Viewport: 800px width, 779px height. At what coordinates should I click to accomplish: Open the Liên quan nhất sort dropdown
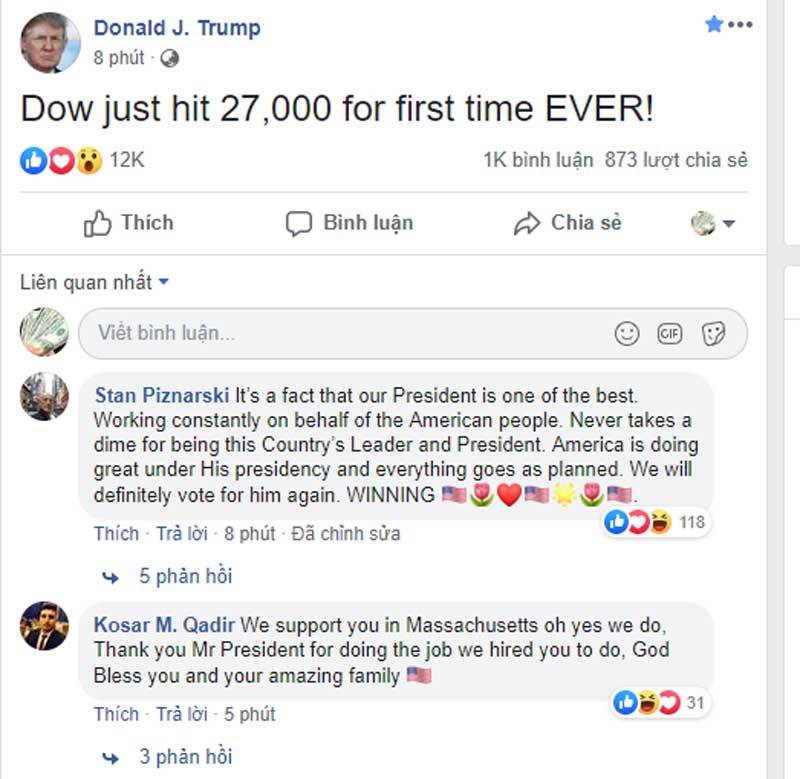(95, 282)
